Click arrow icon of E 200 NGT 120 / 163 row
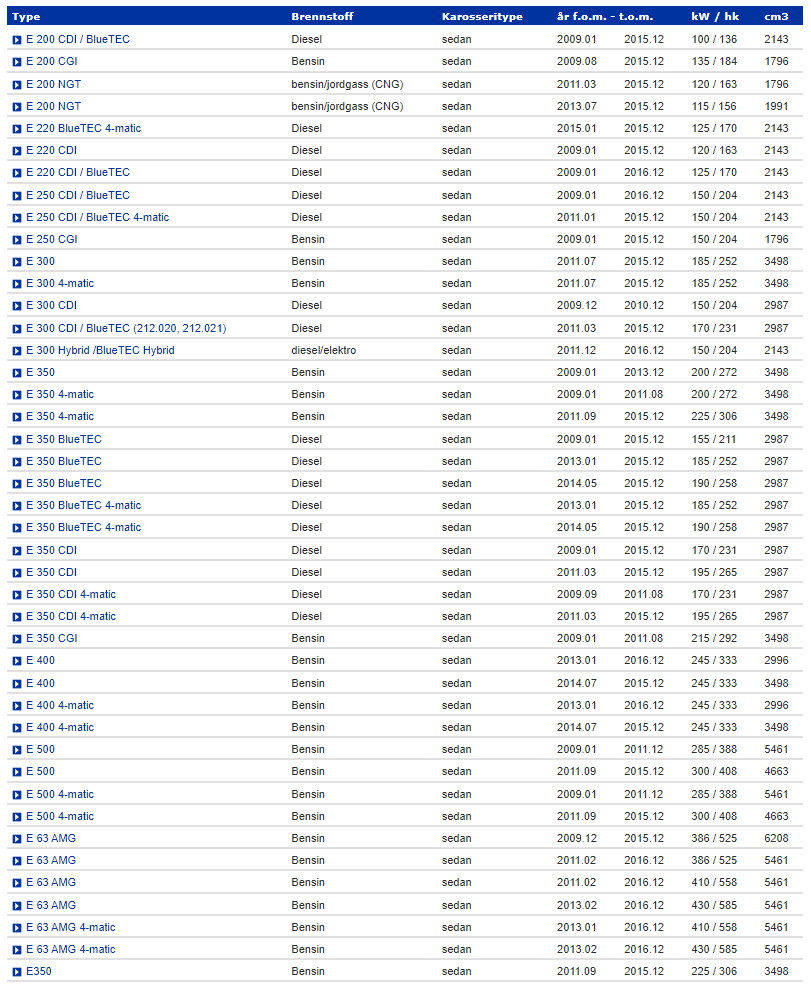This screenshot has height=990, width=811. pyautogui.click(x=17, y=85)
